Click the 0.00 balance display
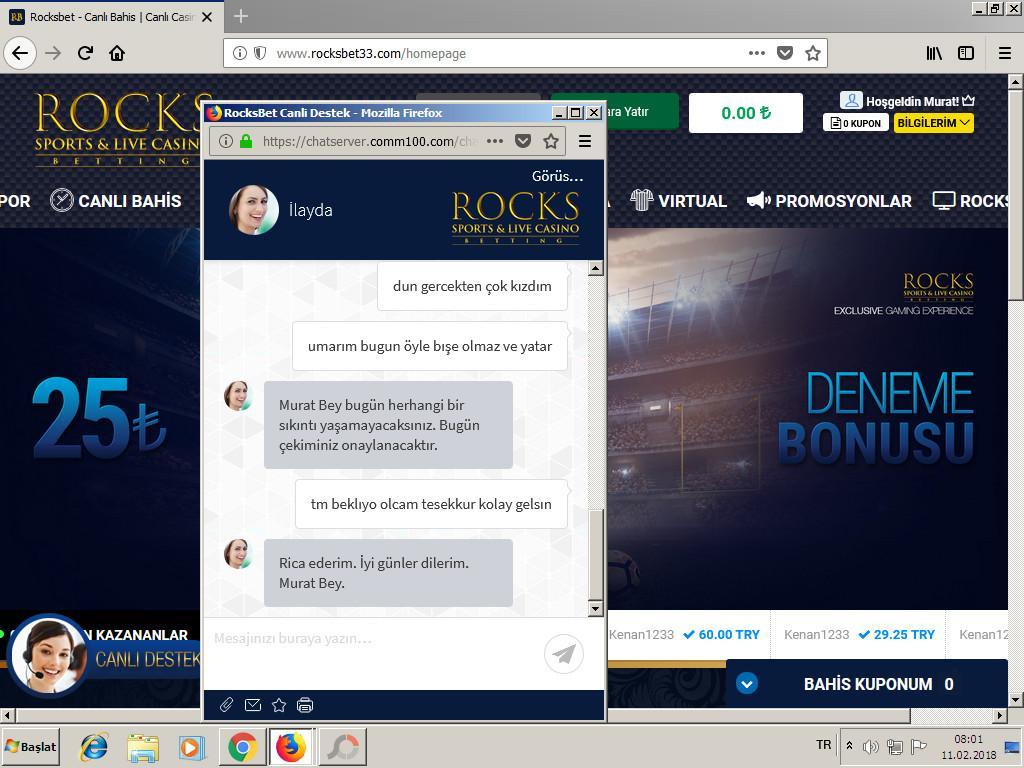 [746, 113]
